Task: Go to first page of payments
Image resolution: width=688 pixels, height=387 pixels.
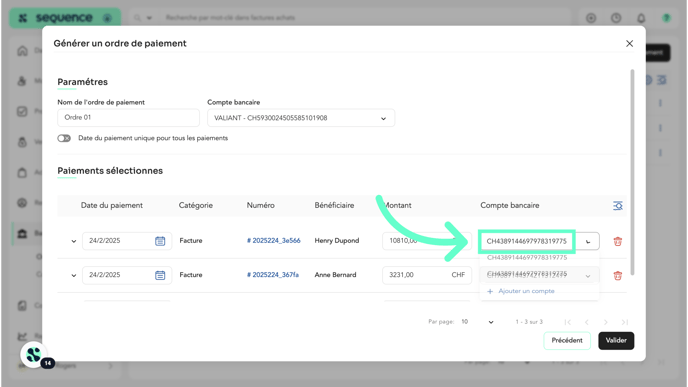Action: tap(567, 322)
